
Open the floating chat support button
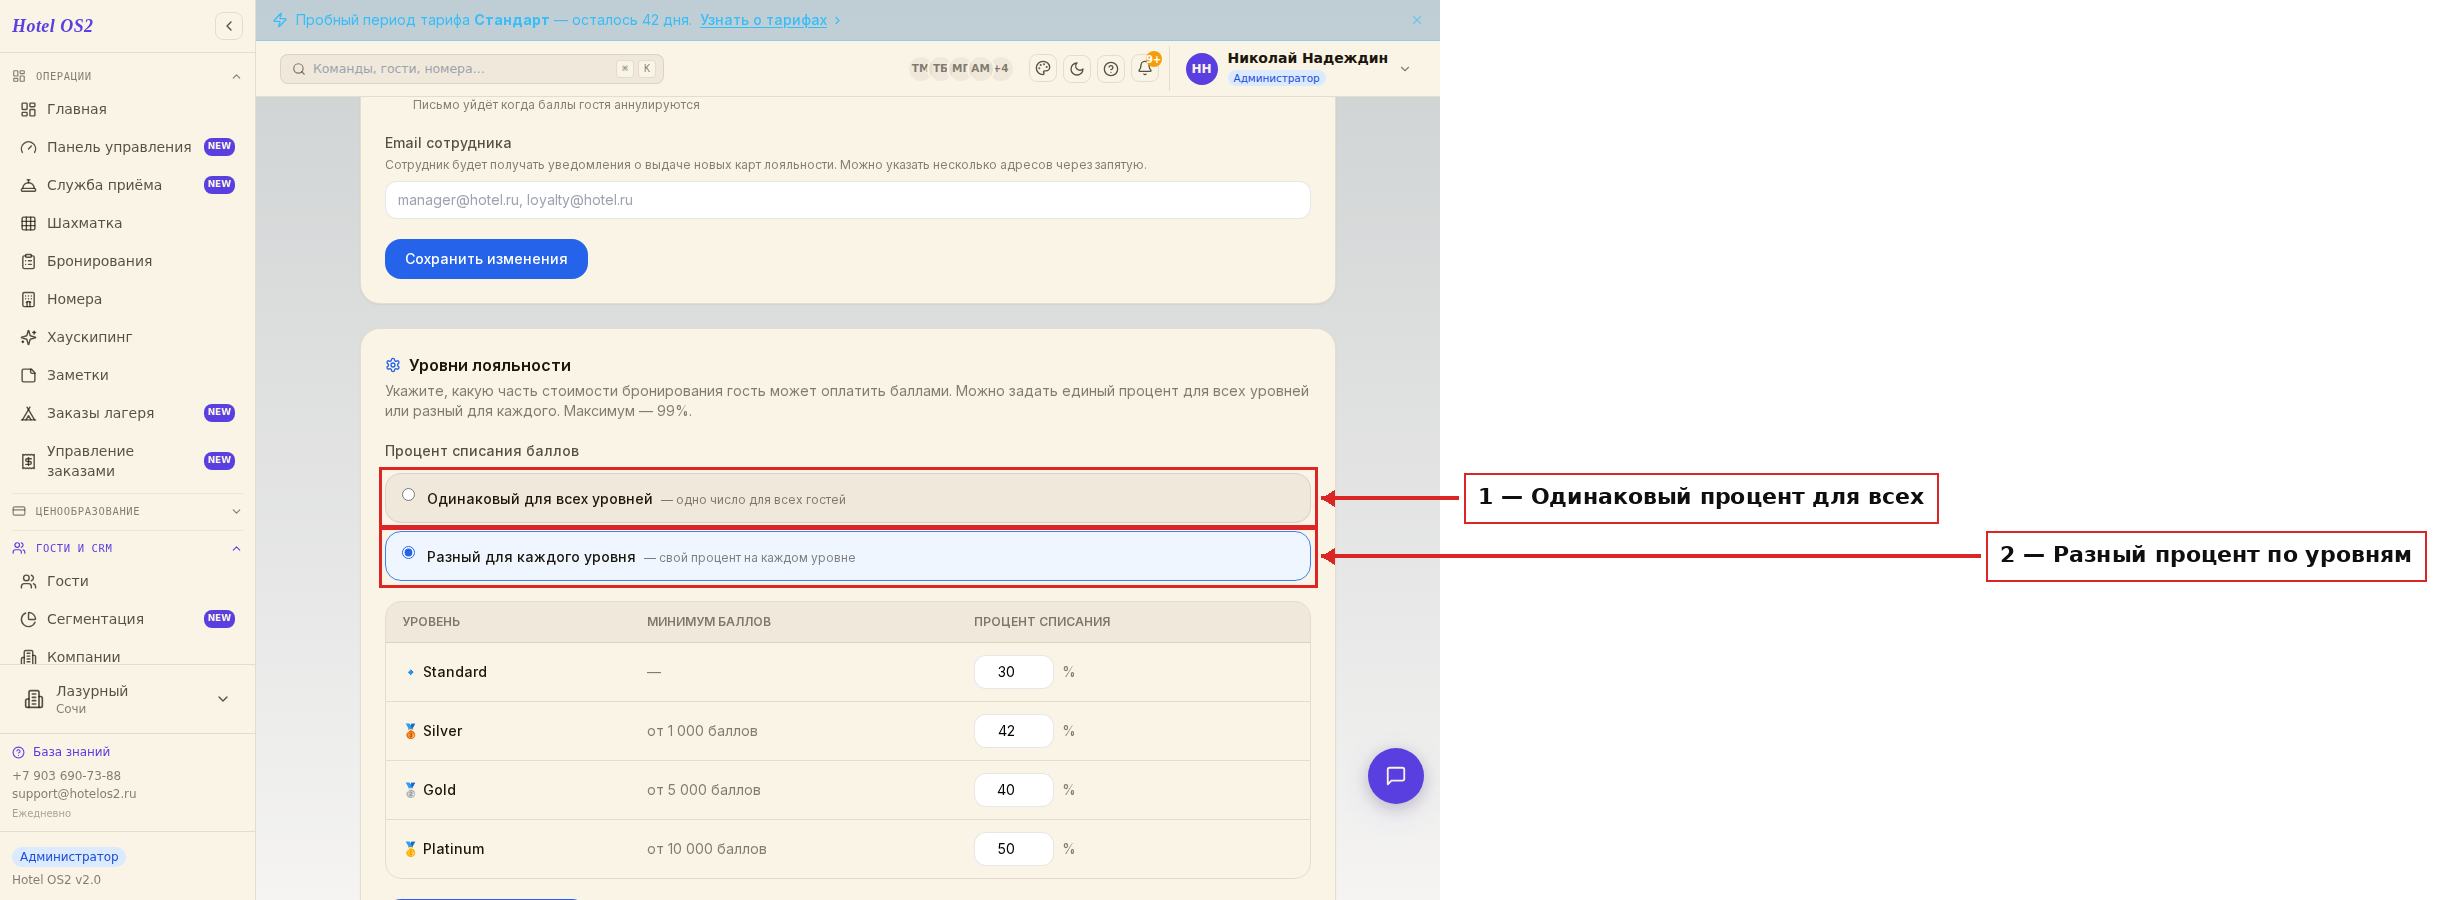pos(1396,776)
